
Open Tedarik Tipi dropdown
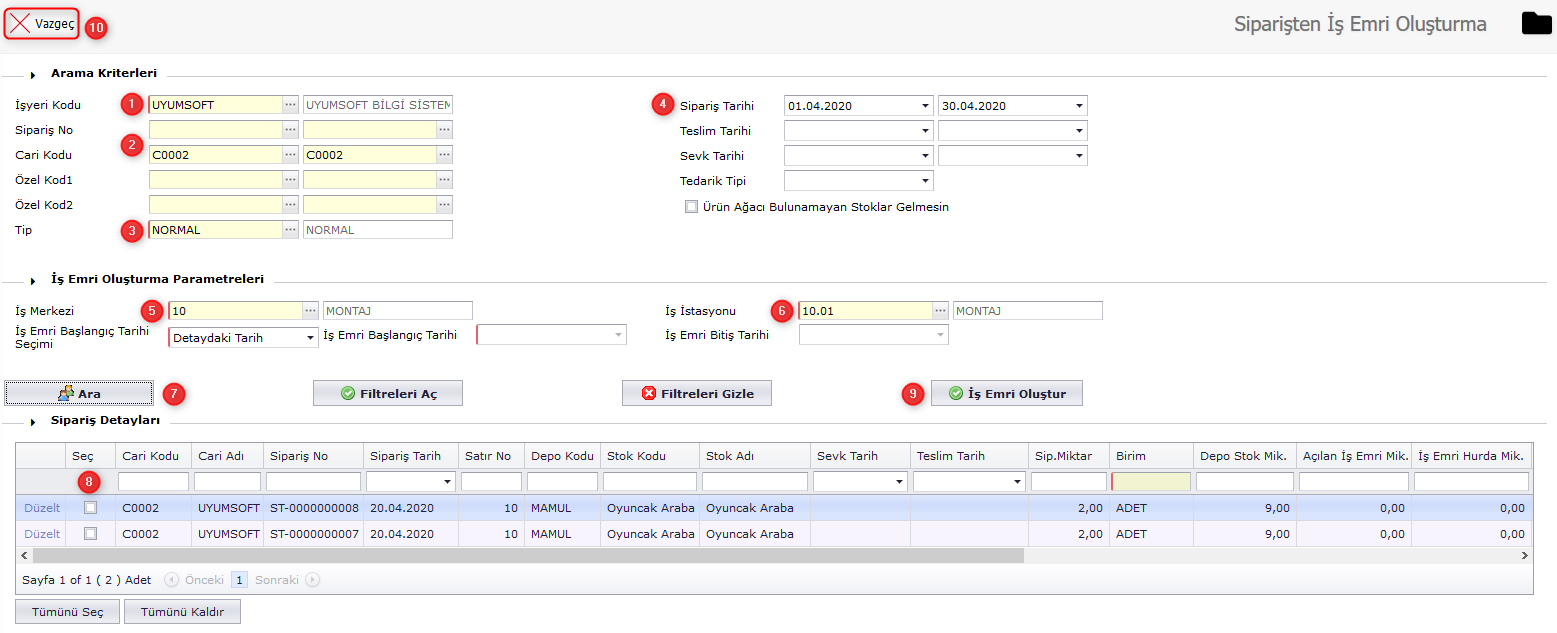pos(925,181)
